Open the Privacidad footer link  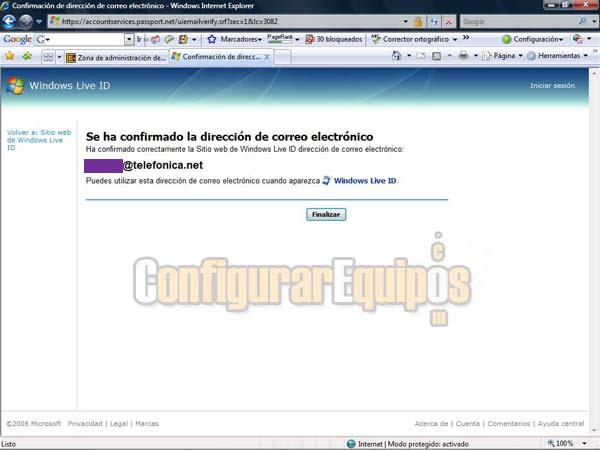[x=85, y=423]
